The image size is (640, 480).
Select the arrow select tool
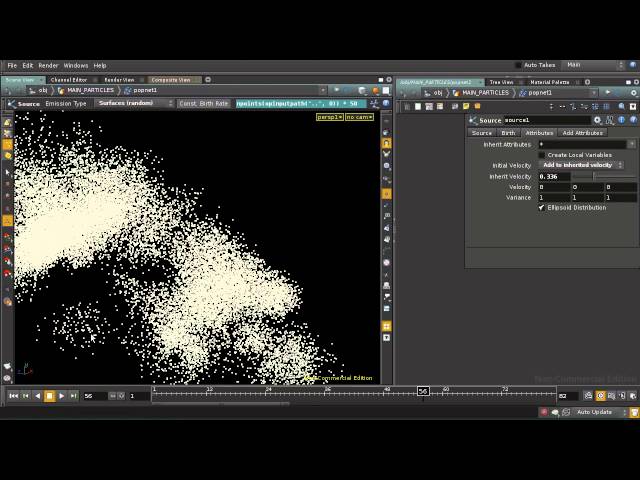pos(7,173)
